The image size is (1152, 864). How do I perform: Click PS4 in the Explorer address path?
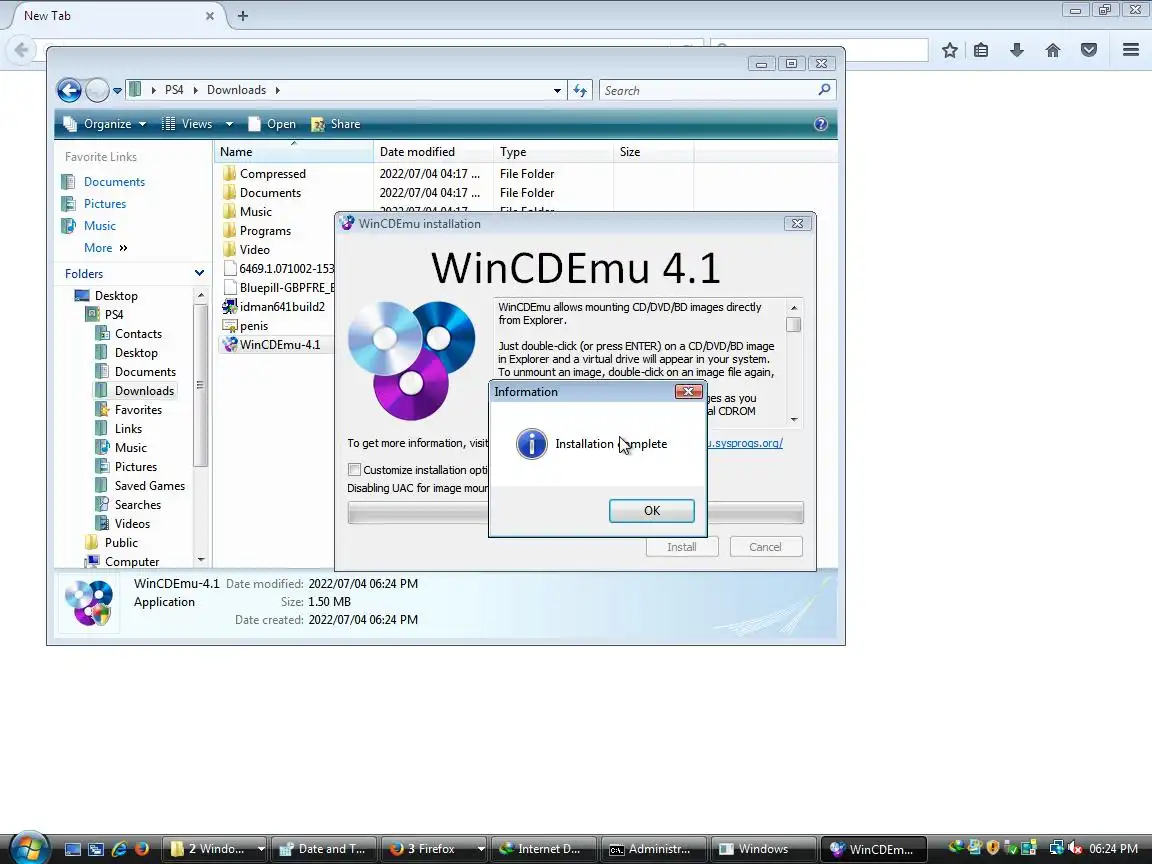174,90
